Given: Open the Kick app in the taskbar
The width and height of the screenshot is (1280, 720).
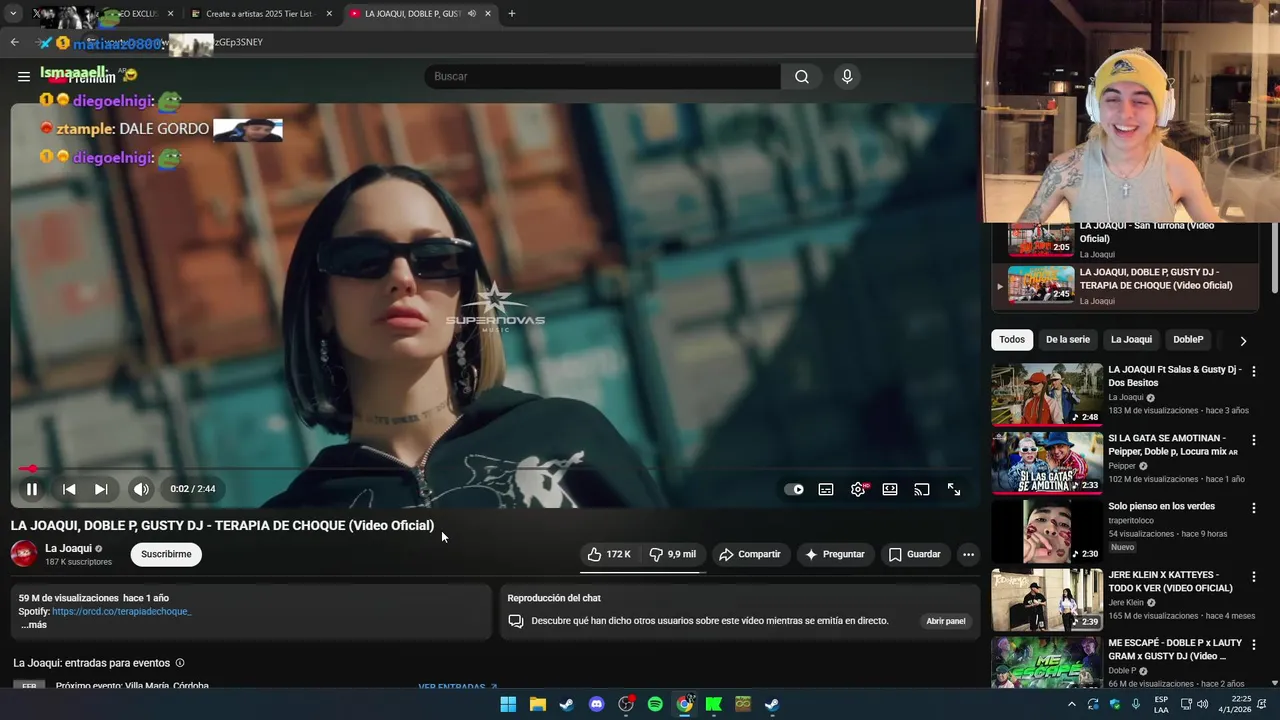Looking at the screenshot, I should click(x=714, y=704).
